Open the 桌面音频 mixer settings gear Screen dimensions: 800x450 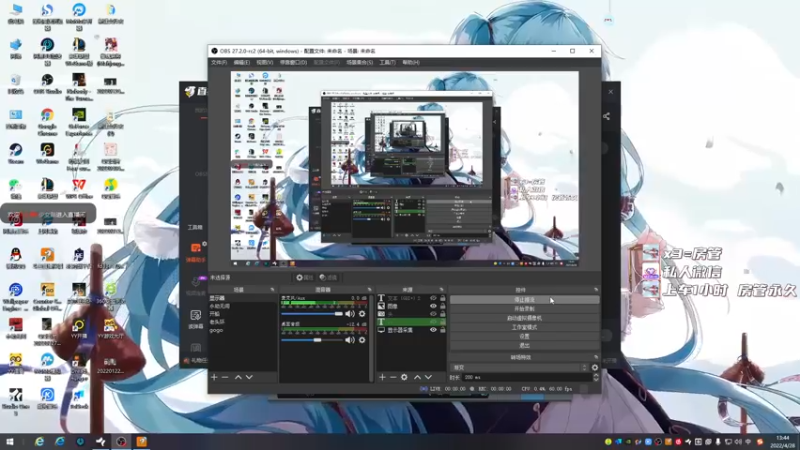click(362, 340)
